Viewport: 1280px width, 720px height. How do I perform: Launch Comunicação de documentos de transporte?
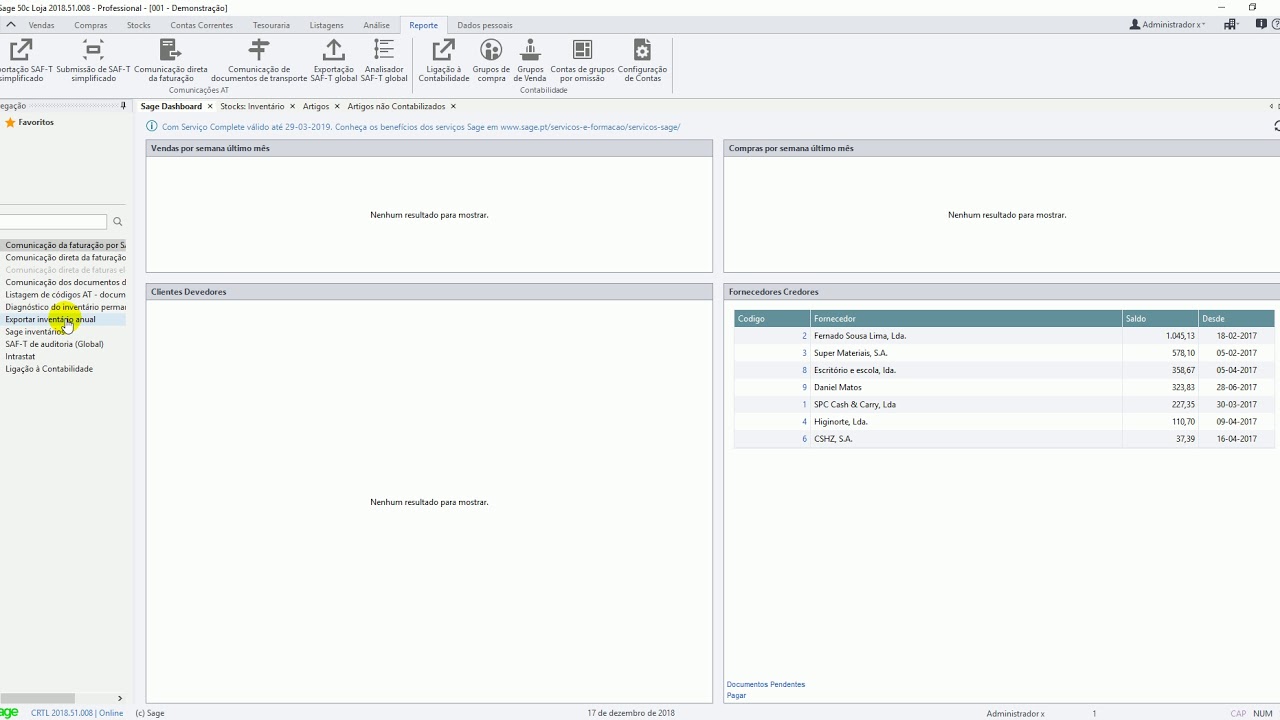click(x=259, y=61)
